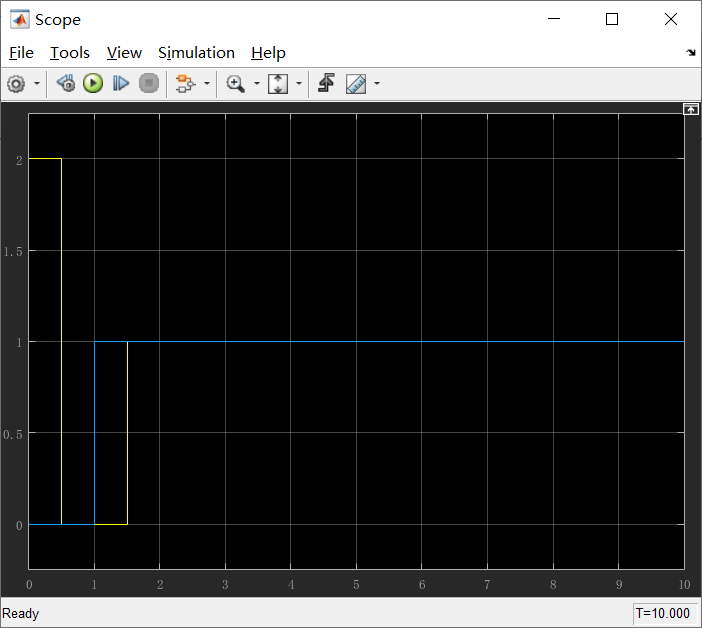The image size is (702, 628).
Task: Click the MATLAB logo in the title bar
Action: (x=20, y=19)
